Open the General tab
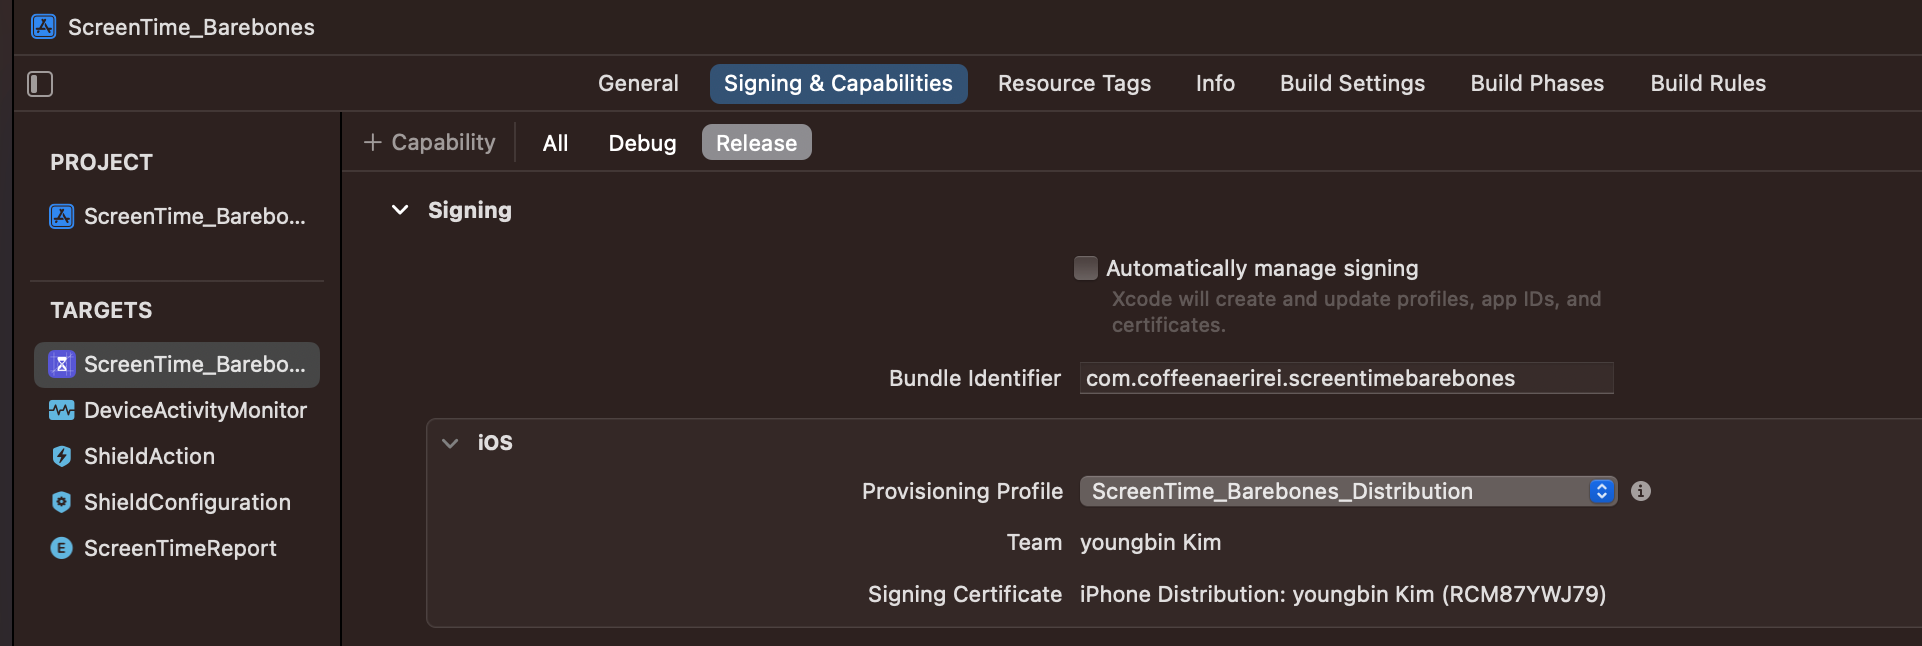The width and height of the screenshot is (1922, 646). click(x=638, y=84)
